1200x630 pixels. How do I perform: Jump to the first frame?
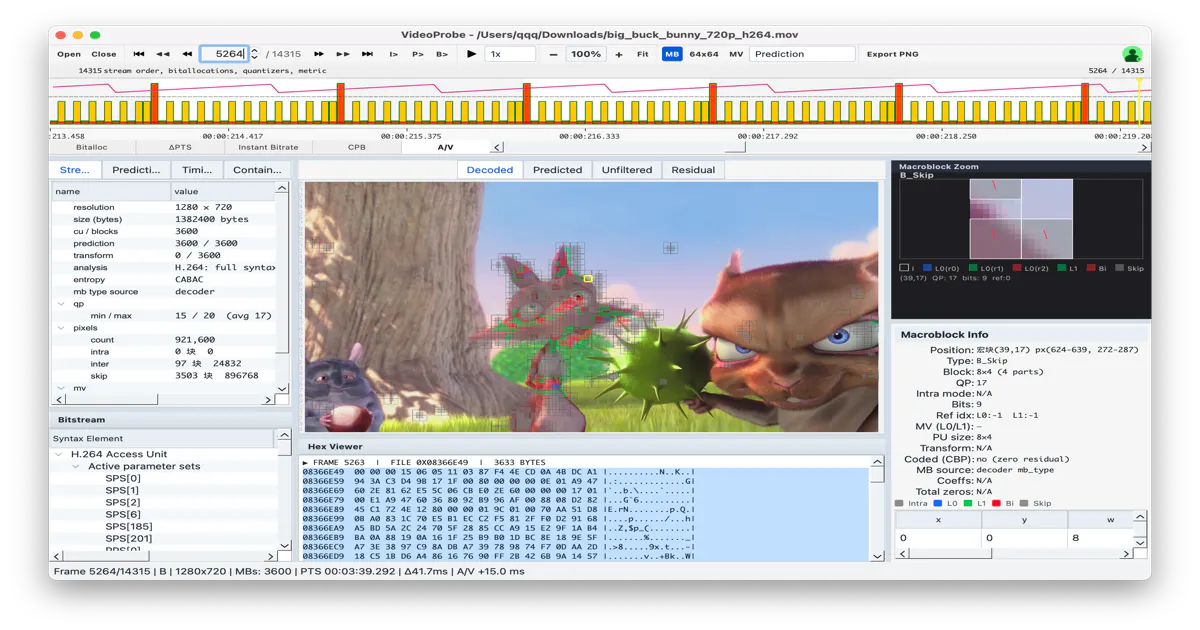139,54
